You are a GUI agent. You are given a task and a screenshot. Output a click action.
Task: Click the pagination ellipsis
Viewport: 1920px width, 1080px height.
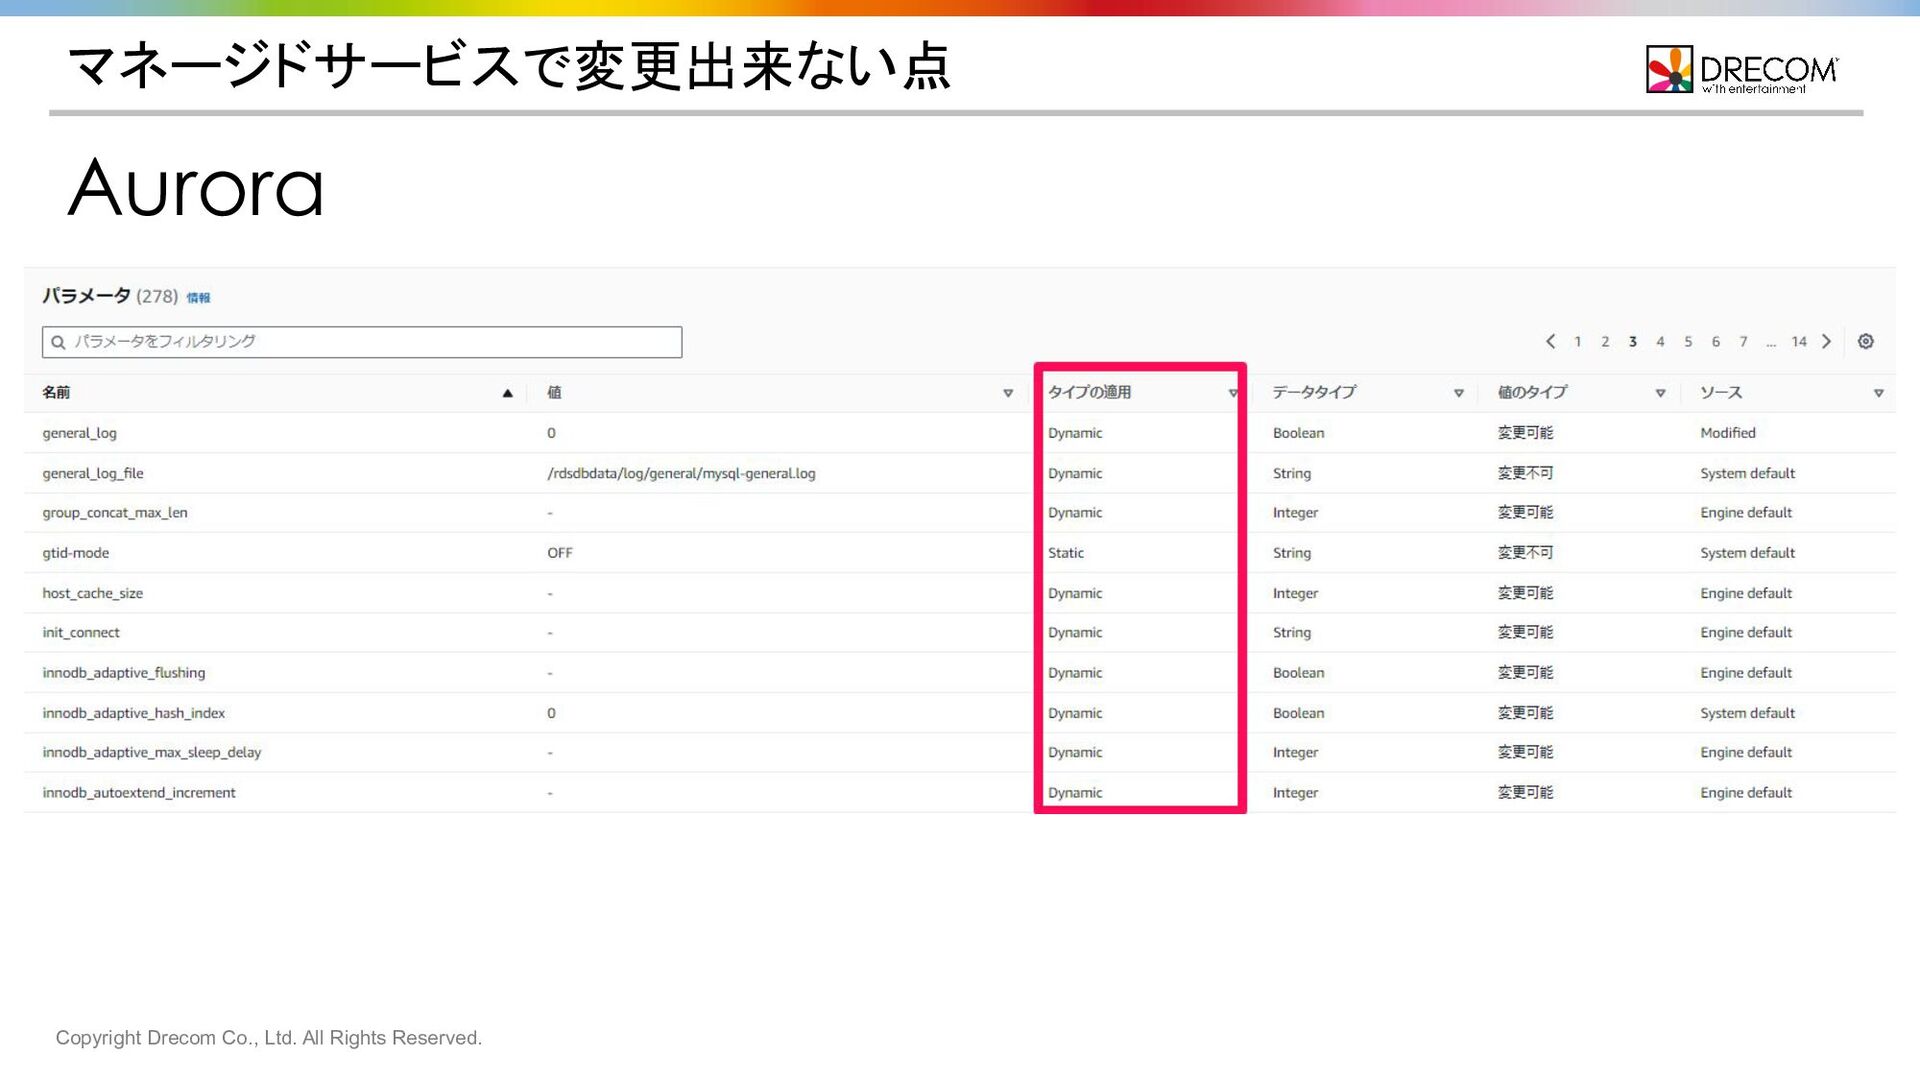tap(1771, 344)
